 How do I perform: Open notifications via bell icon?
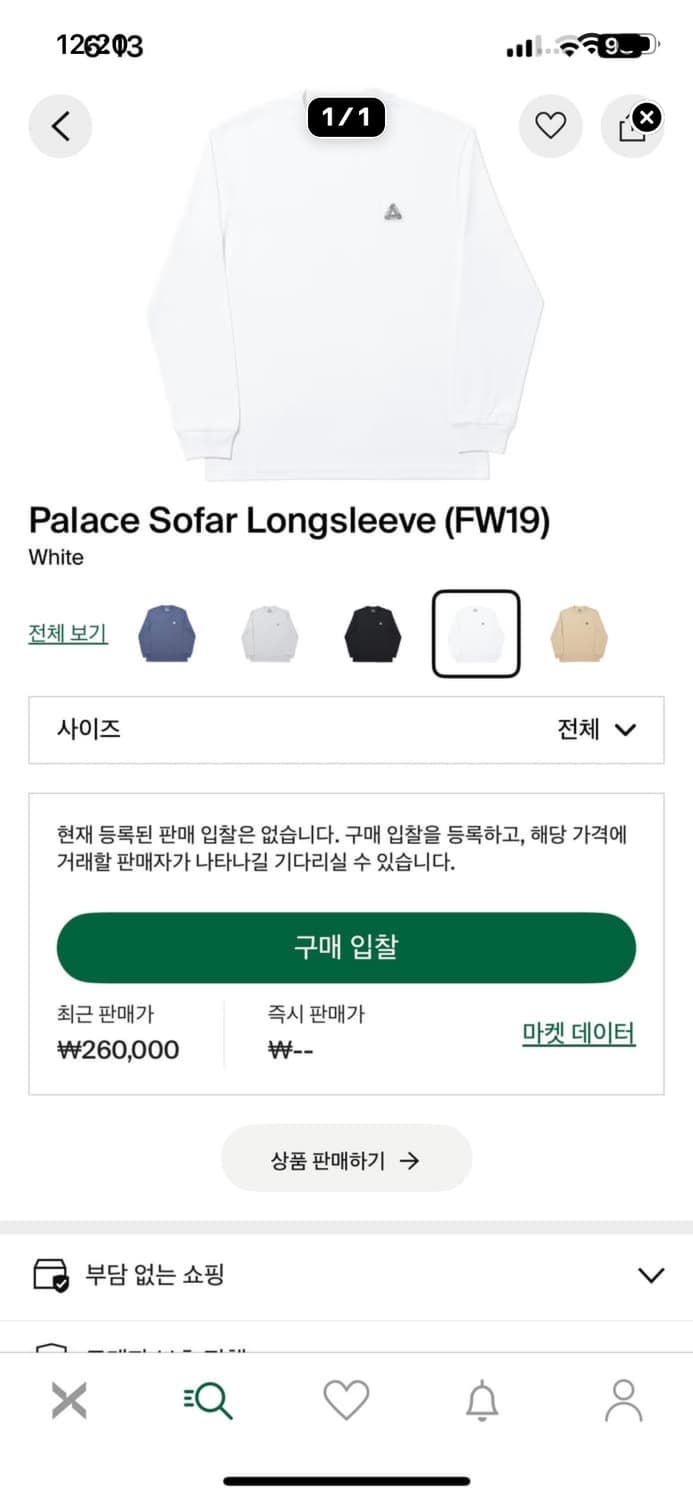484,1401
